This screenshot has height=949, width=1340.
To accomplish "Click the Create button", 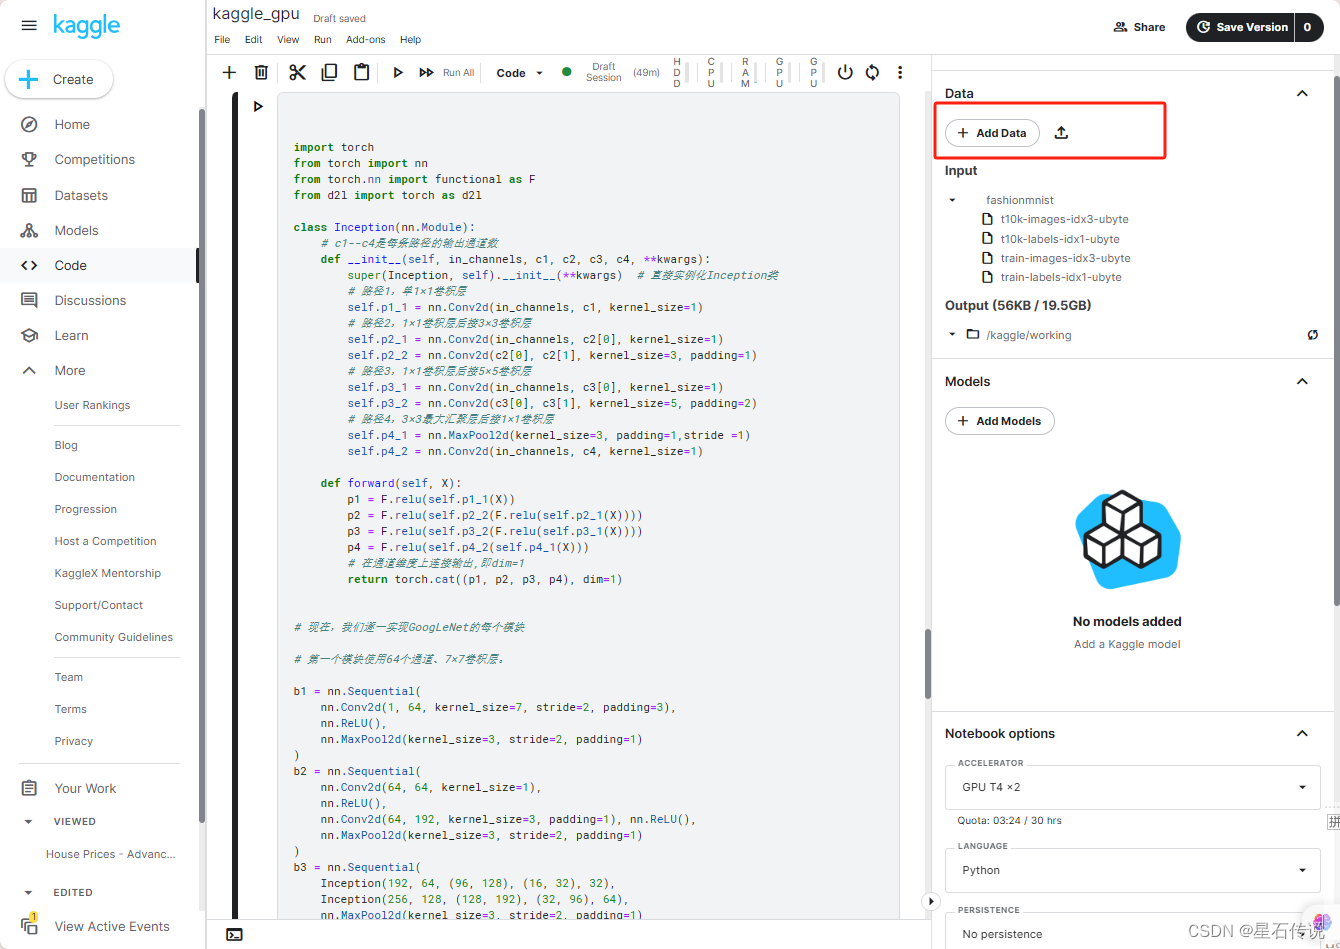I will tap(59, 79).
